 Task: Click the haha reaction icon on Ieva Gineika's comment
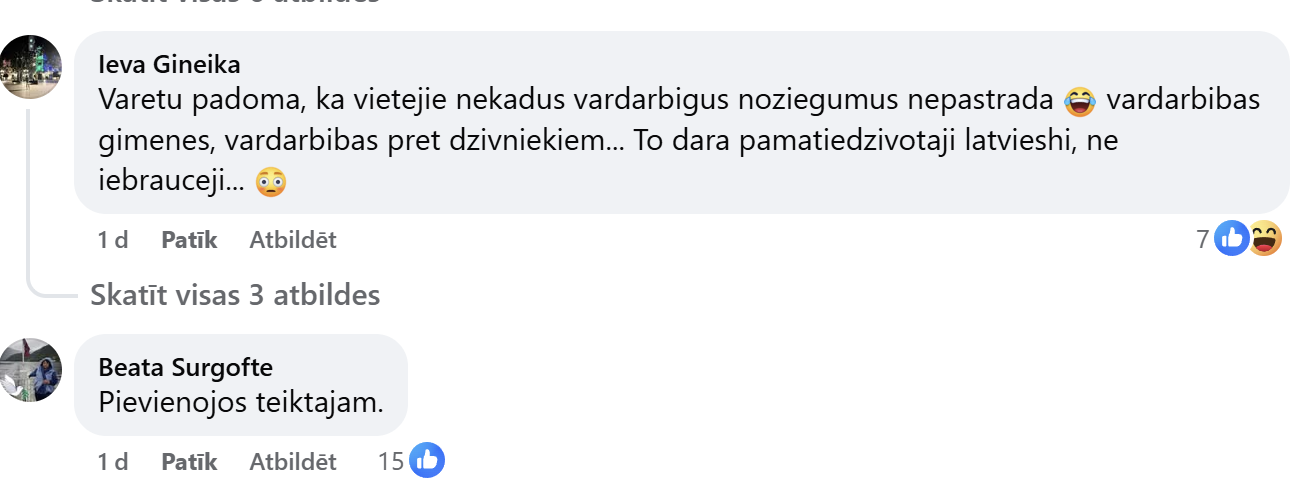[x=1265, y=239]
